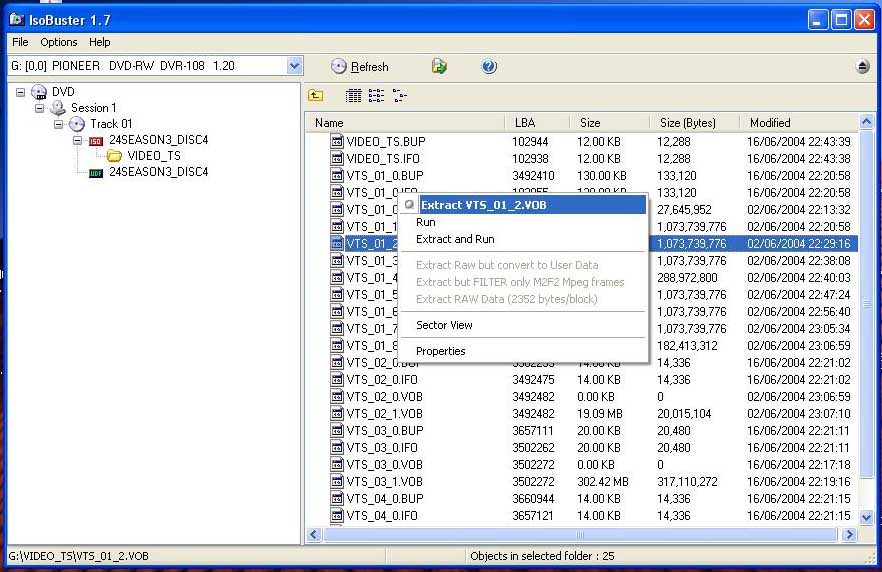Click horizontal scrollbar left arrow
The image size is (882, 572).
[314, 534]
